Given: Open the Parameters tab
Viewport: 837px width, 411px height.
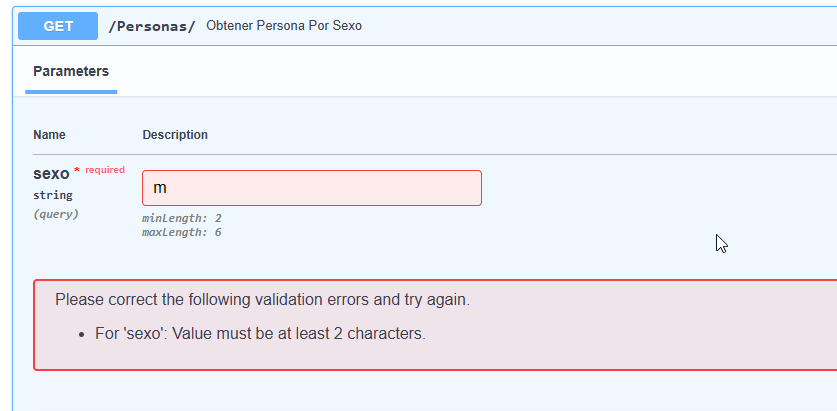Looking at the screenshot, I should click(x=71, y=72).
